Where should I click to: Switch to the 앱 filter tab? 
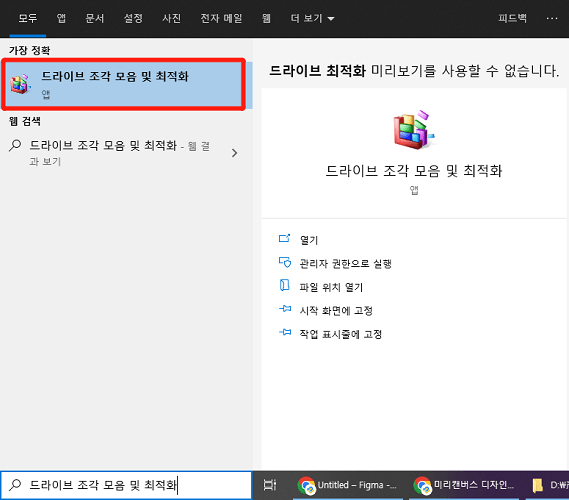point(61,18)
